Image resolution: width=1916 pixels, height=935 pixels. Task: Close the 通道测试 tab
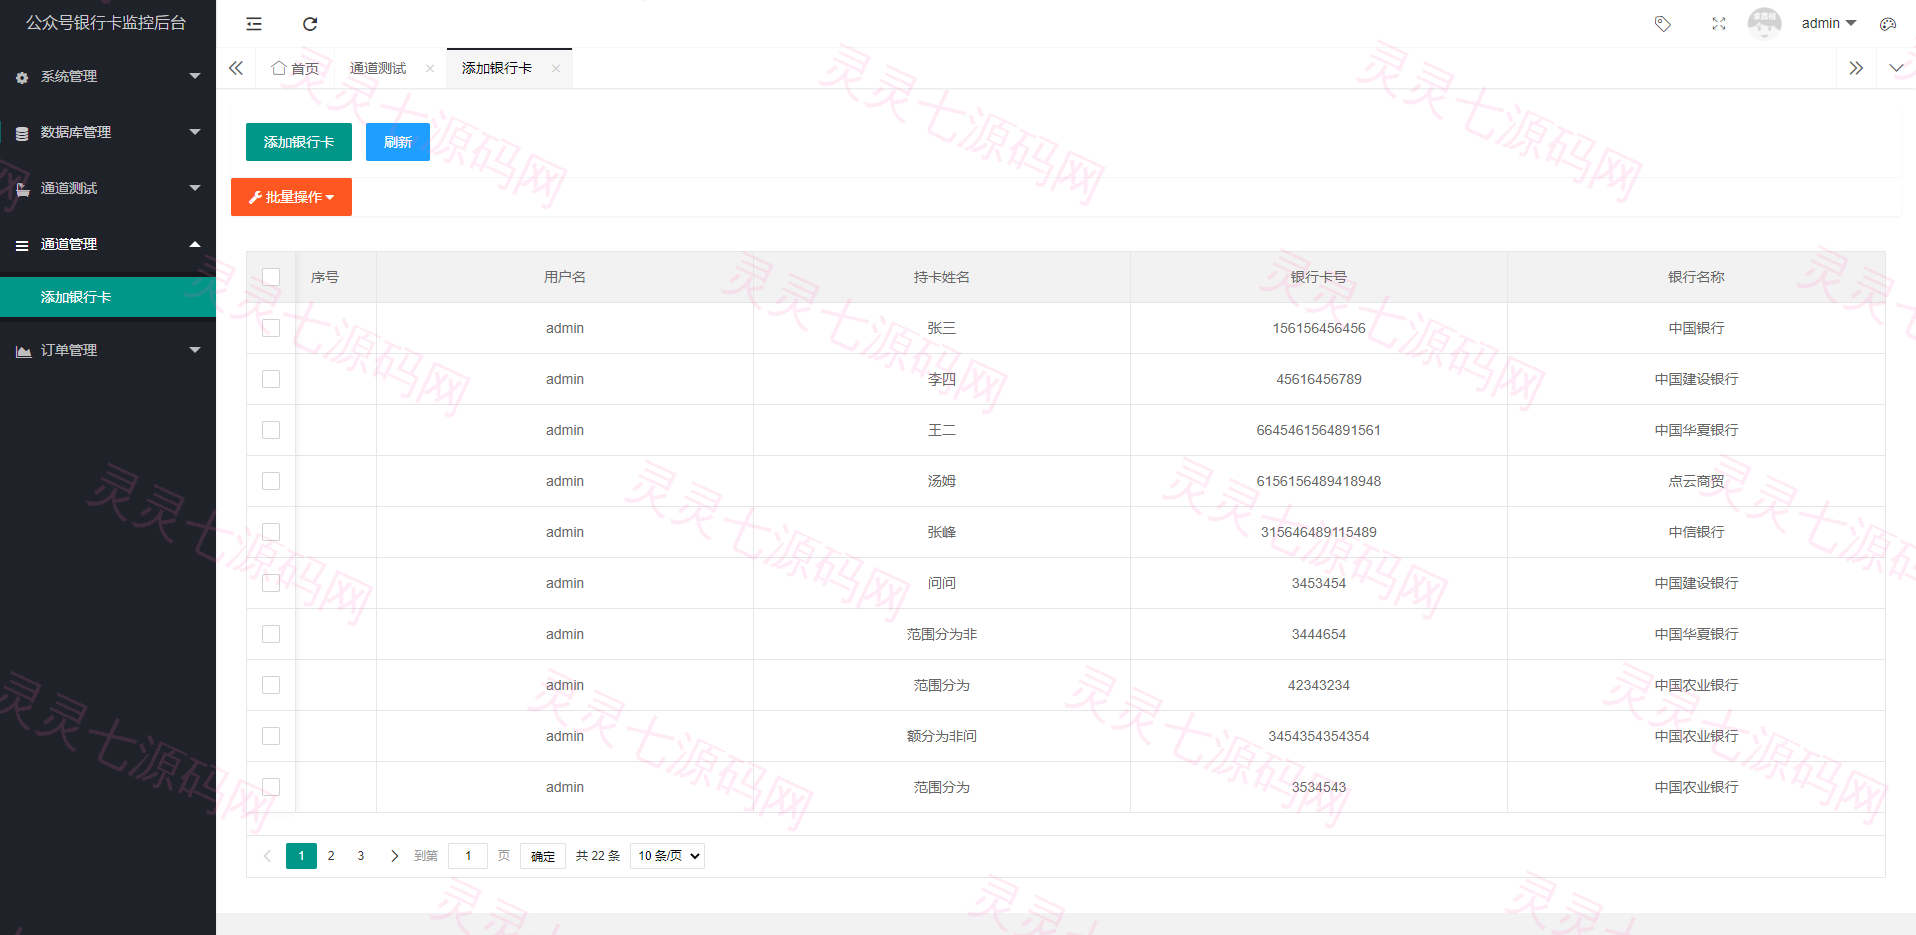pos(430,69)
